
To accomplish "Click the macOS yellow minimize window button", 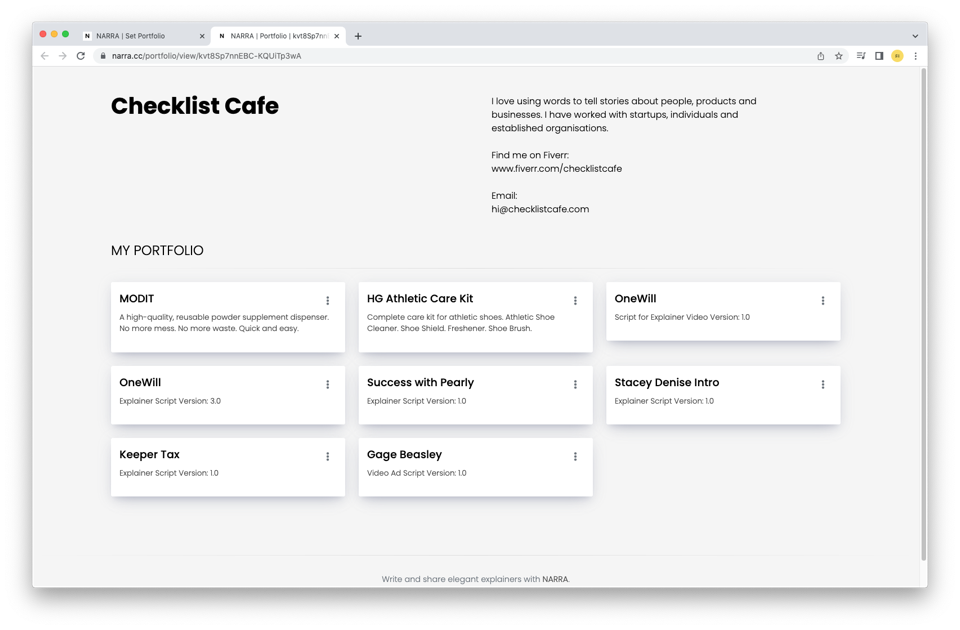I will click(x=54, y=34).
